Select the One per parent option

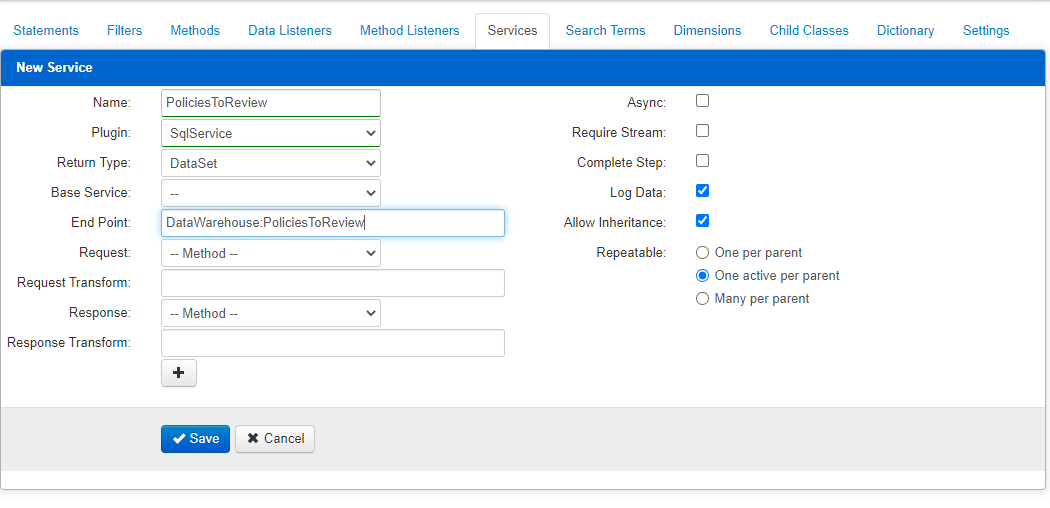click(702, 253)
